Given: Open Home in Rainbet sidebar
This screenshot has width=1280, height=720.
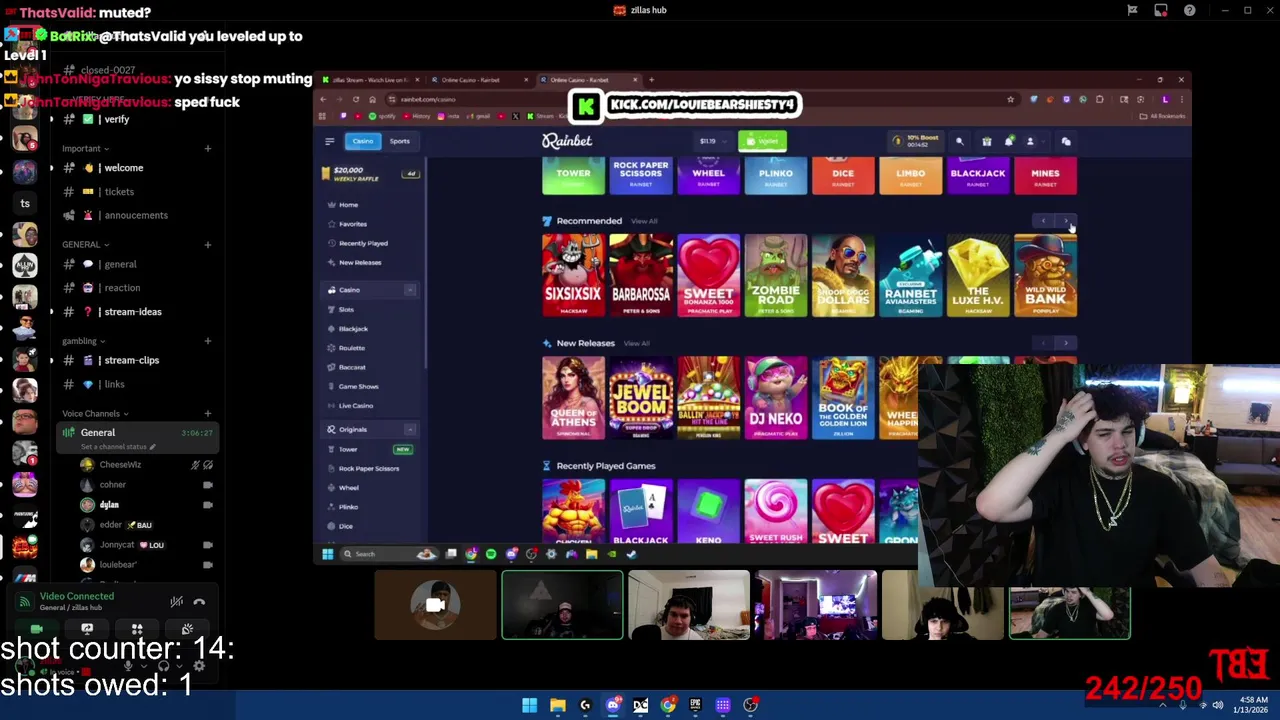Looking at the screenshot, I should (x=348, y=204).
